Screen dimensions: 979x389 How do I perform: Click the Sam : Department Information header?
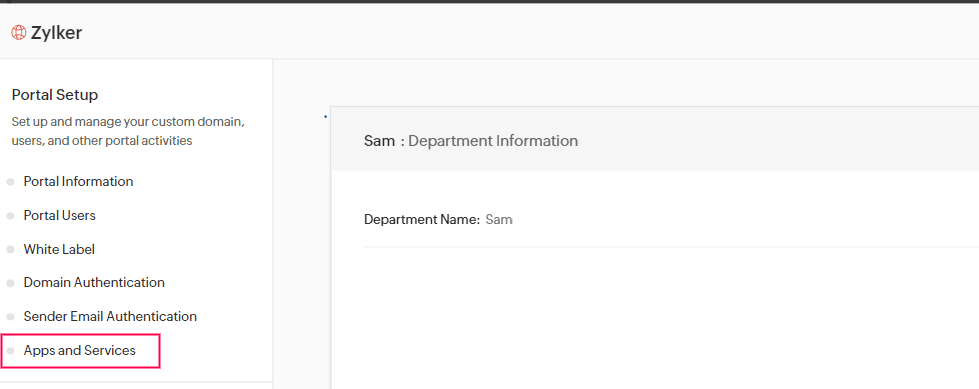coord(471,141)
